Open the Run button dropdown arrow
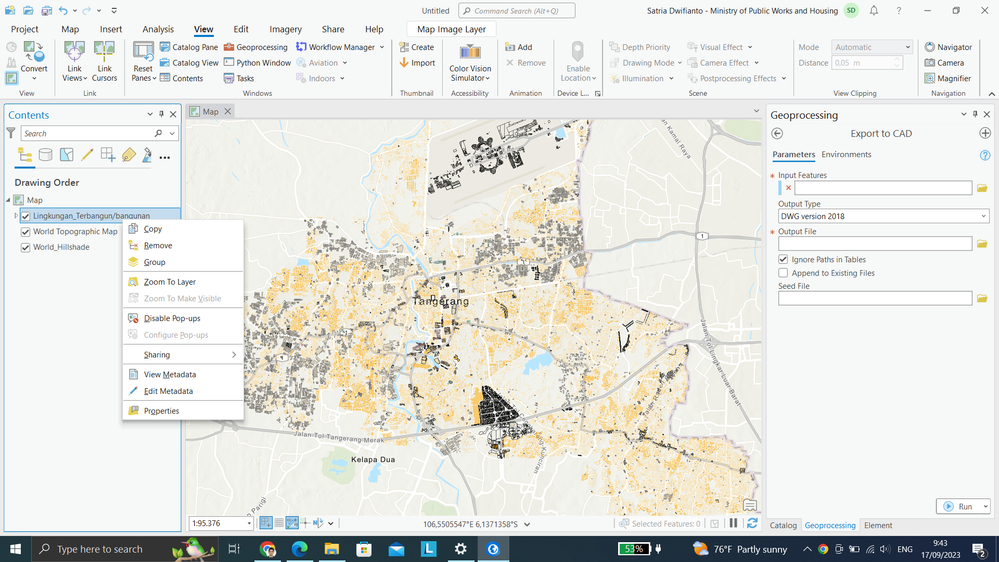This screenshot has width=999, height=562. pyautogui.click(x=986, y=507)
